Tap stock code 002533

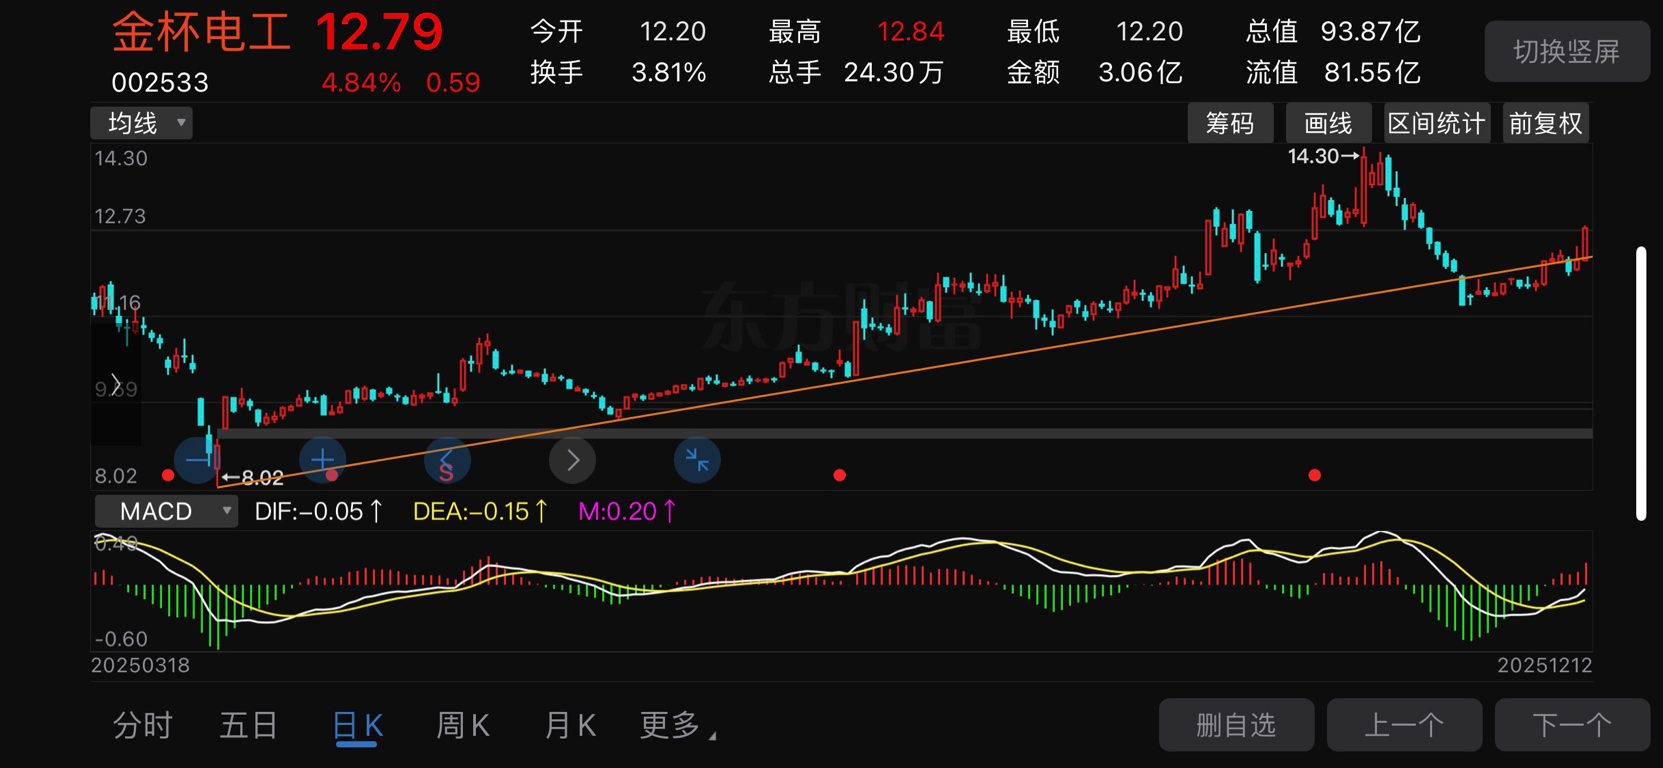point(160,82)
